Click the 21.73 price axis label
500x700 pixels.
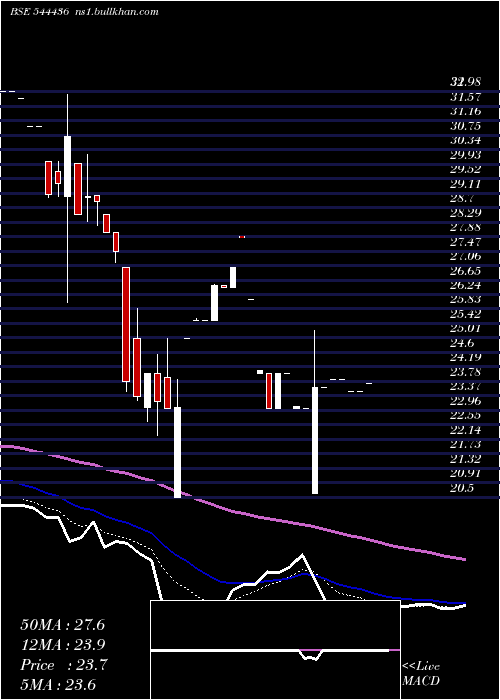pos(465,444)
